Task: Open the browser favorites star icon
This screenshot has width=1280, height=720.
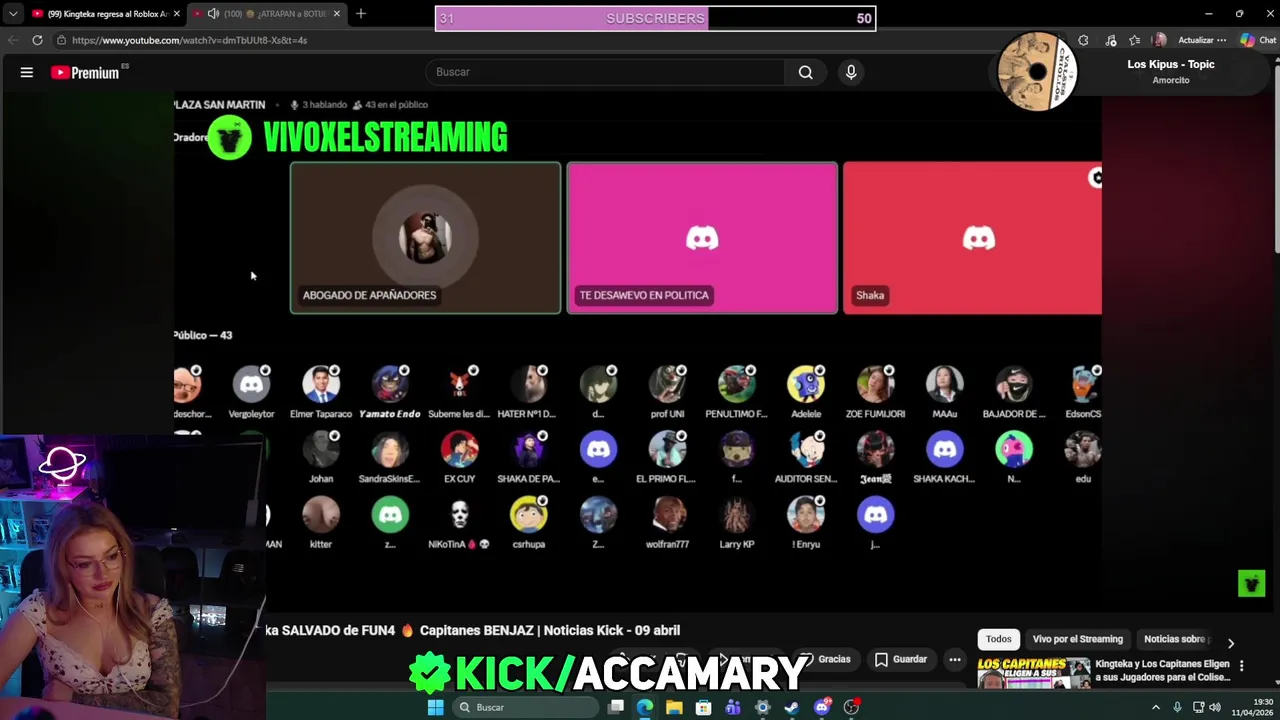Action: click(x=1134, y=40)
